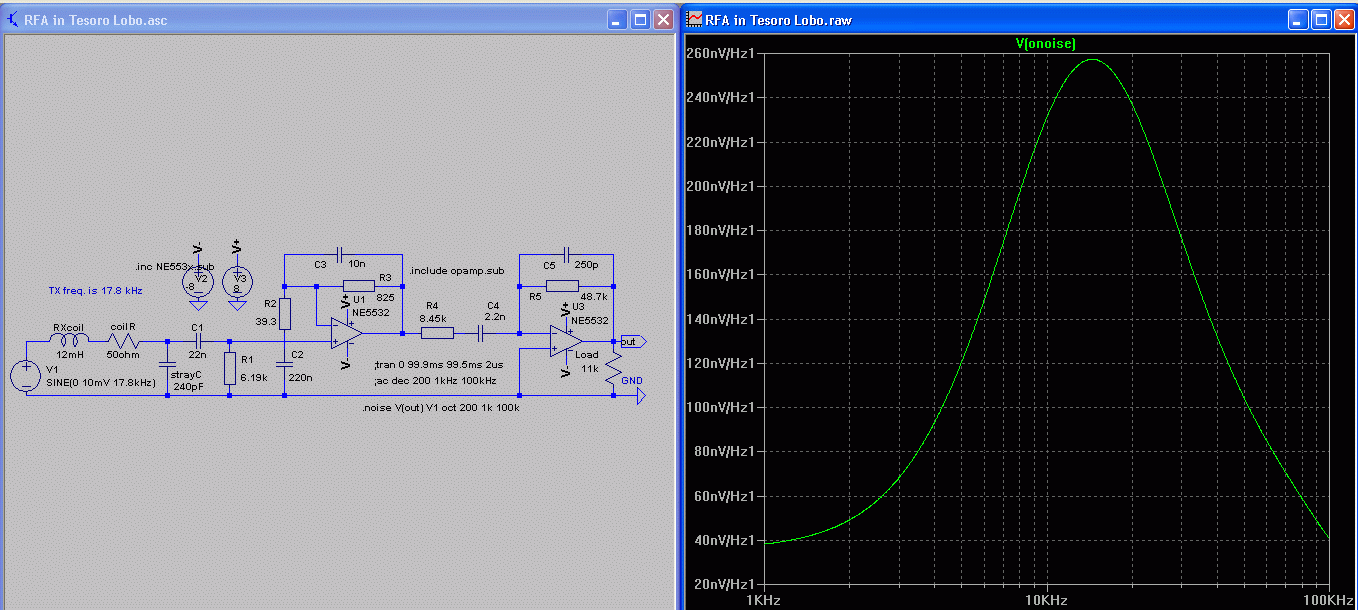Minimize the .raw plot window
The height and width of the screenshot is (610, 1358).
click(1298, 19)
